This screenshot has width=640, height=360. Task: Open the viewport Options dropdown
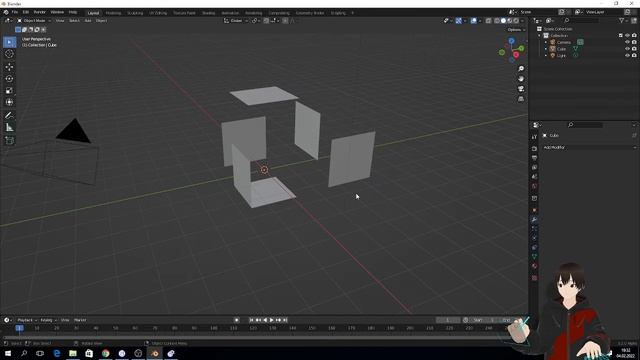pos(516,30)
